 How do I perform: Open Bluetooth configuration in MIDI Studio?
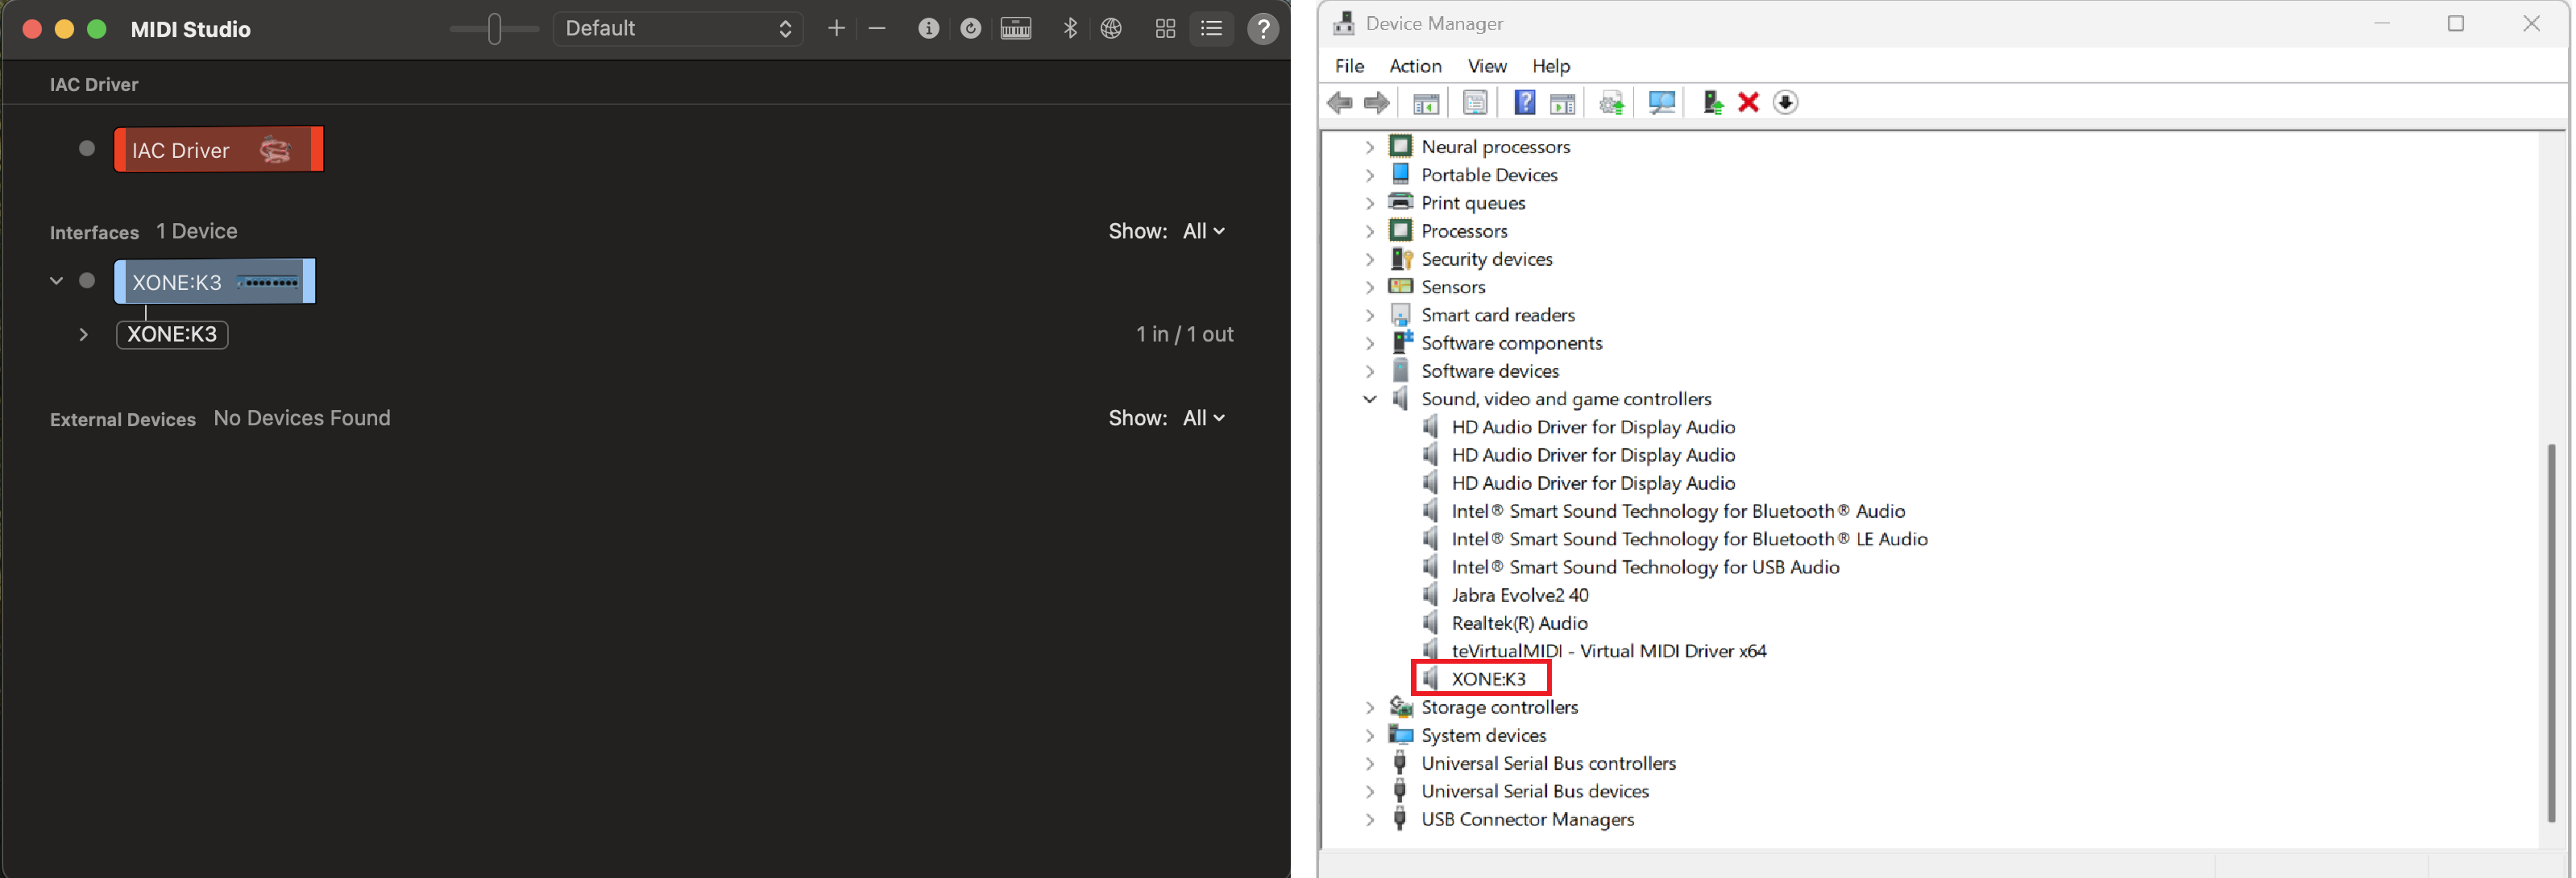click(1070, 29)
